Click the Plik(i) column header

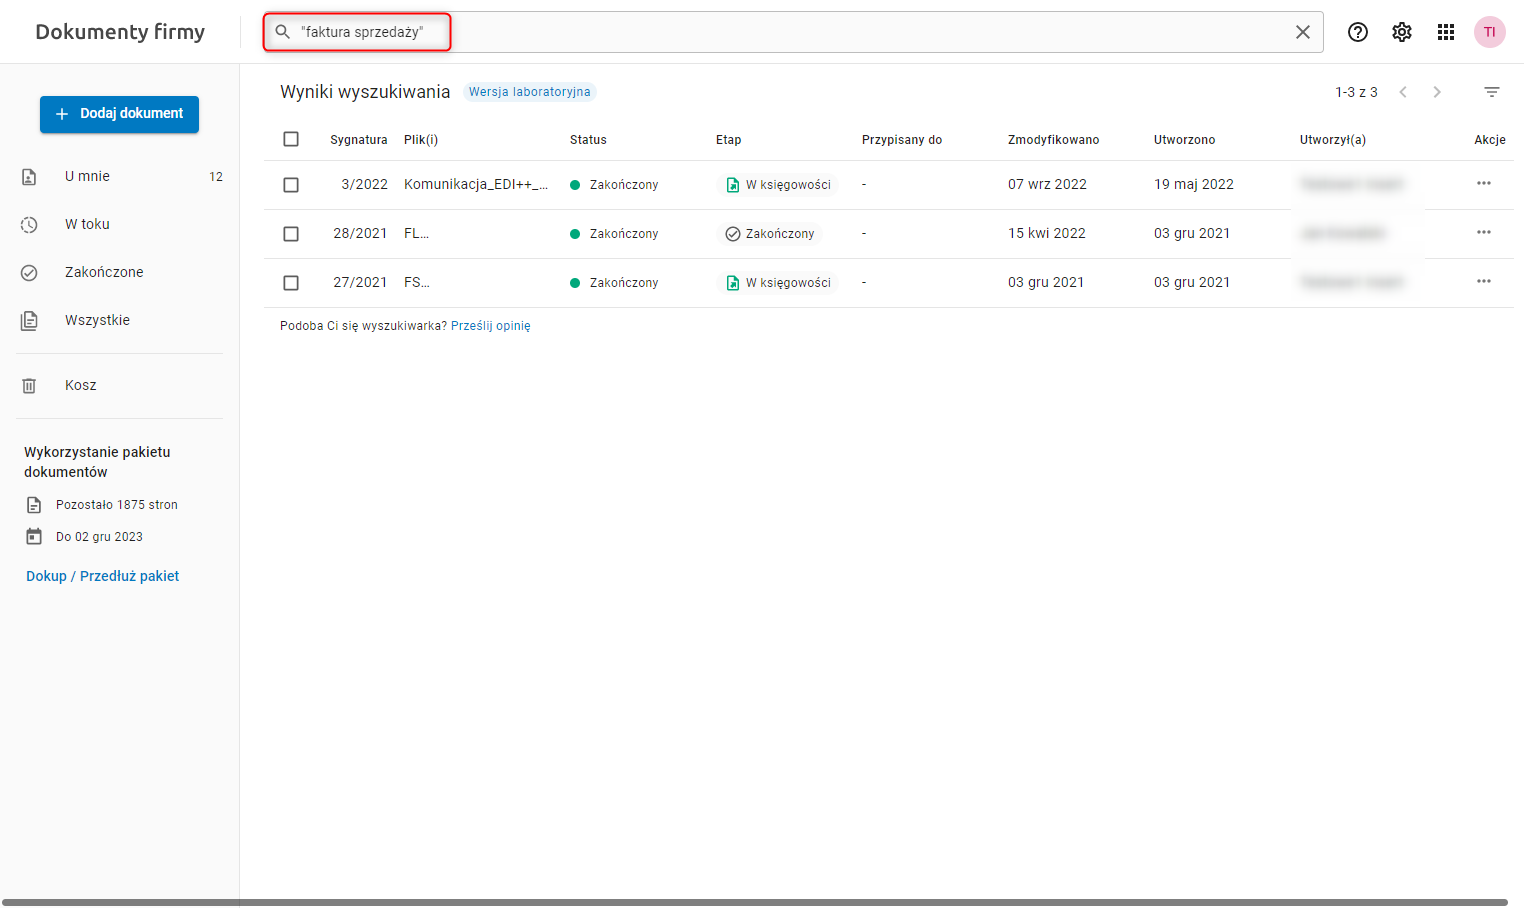[421, 140]
